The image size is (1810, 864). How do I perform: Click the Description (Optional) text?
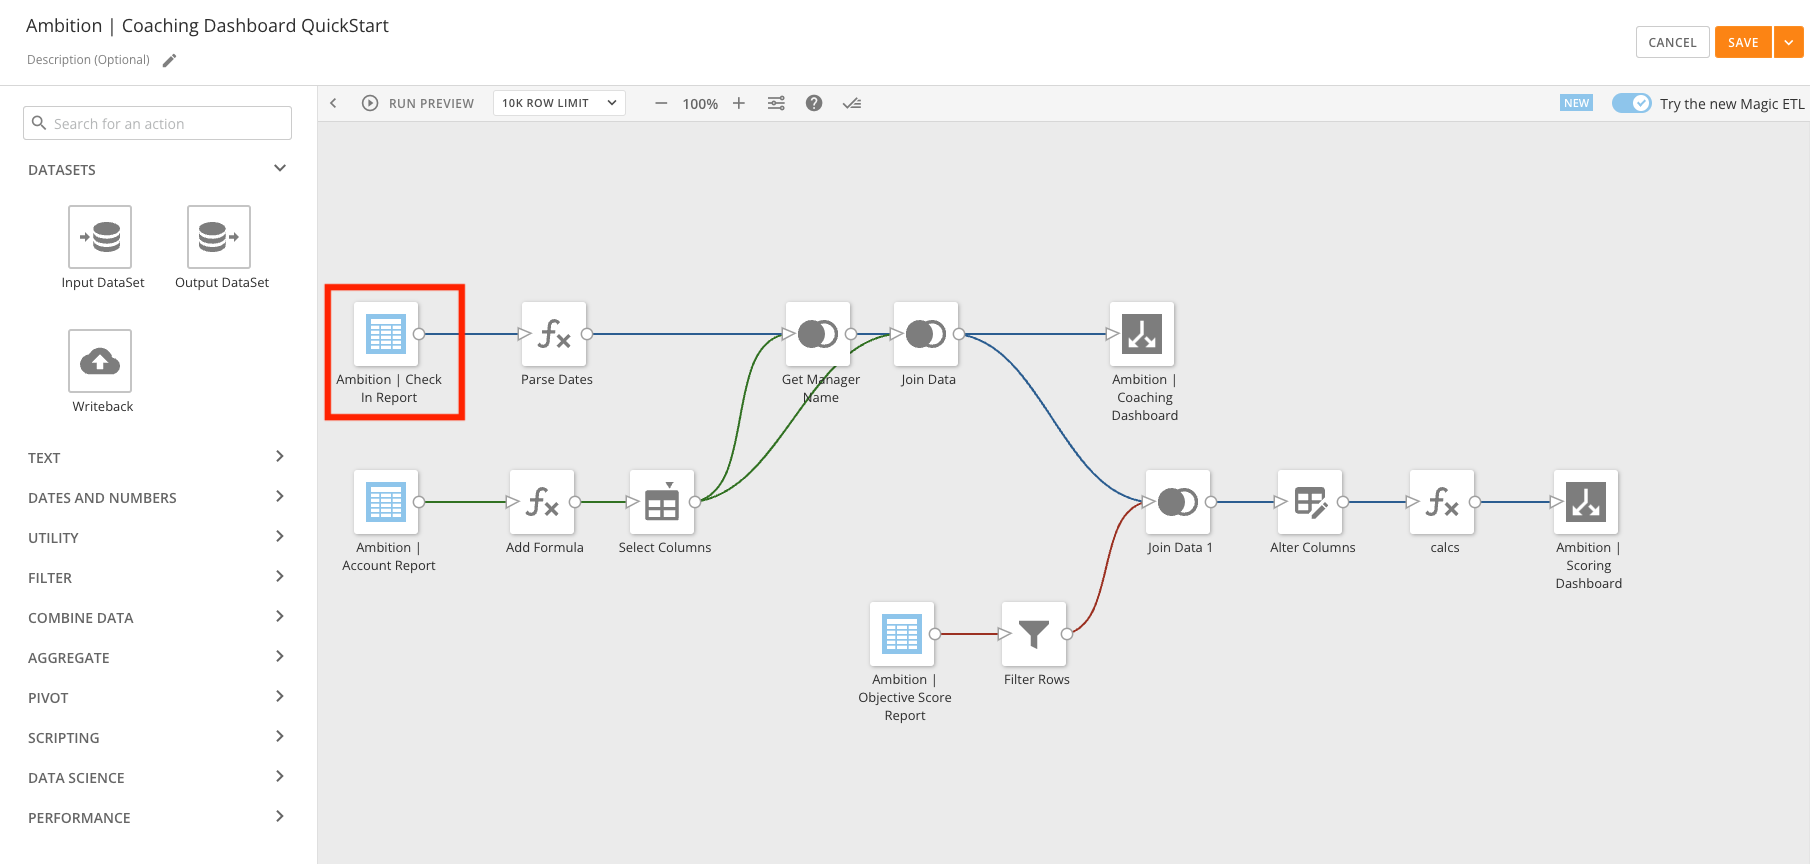88,60
